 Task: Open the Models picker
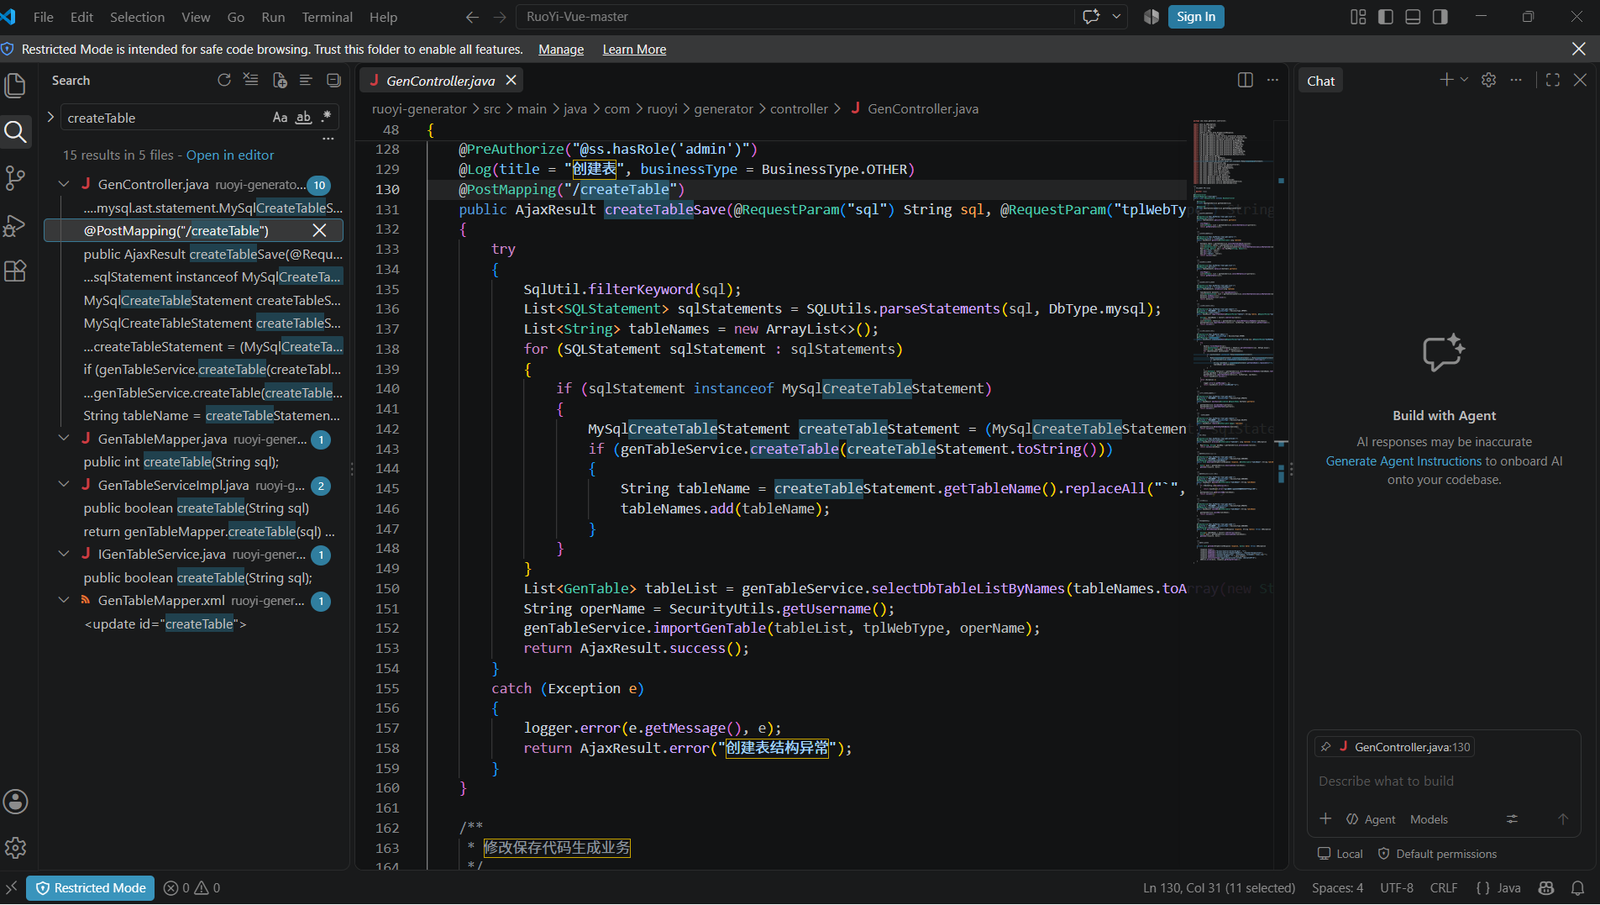(x=1429, y=819)
